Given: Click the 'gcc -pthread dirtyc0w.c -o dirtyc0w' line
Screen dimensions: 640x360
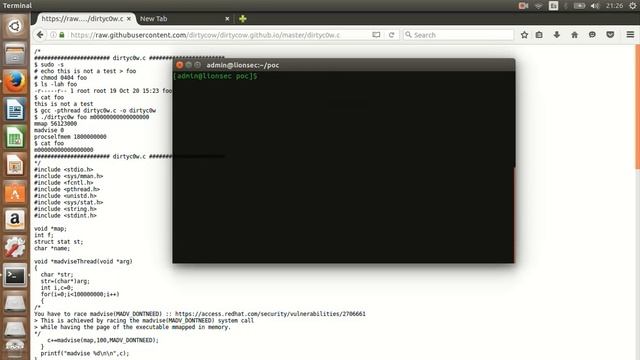Looking at the screenshot, I should (x=95, y=110).
